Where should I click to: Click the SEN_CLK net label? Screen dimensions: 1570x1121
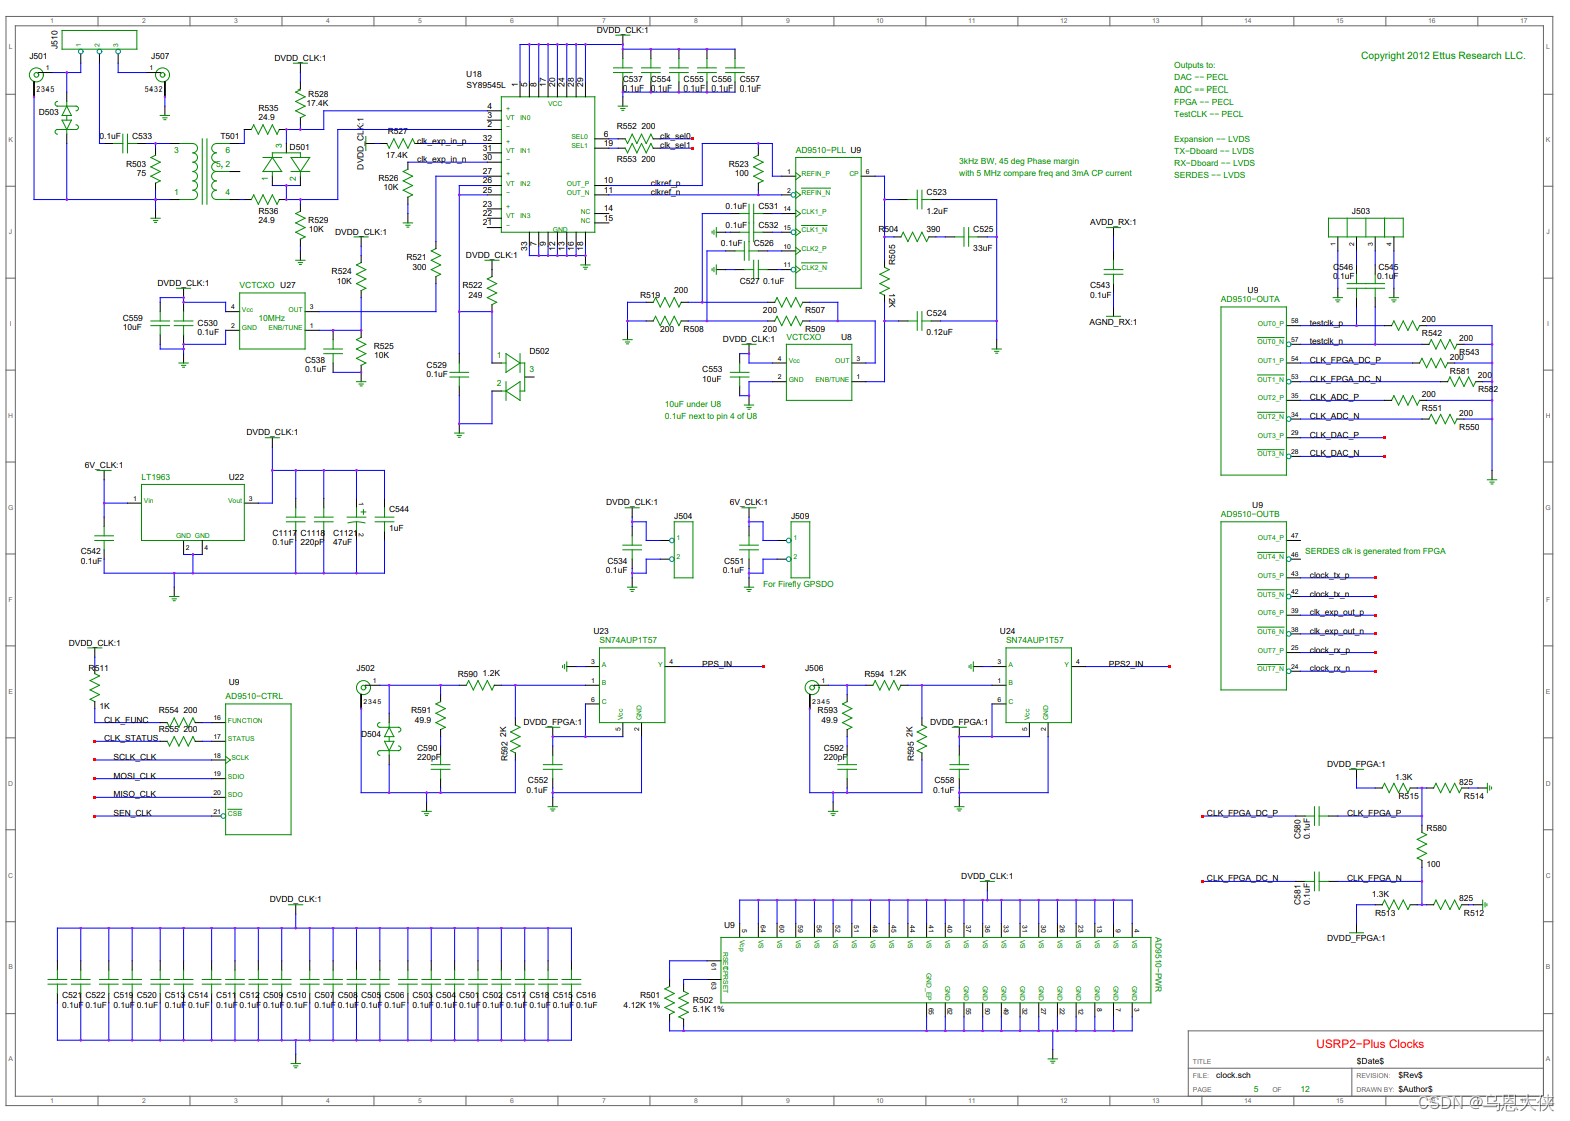pos(132,813)
